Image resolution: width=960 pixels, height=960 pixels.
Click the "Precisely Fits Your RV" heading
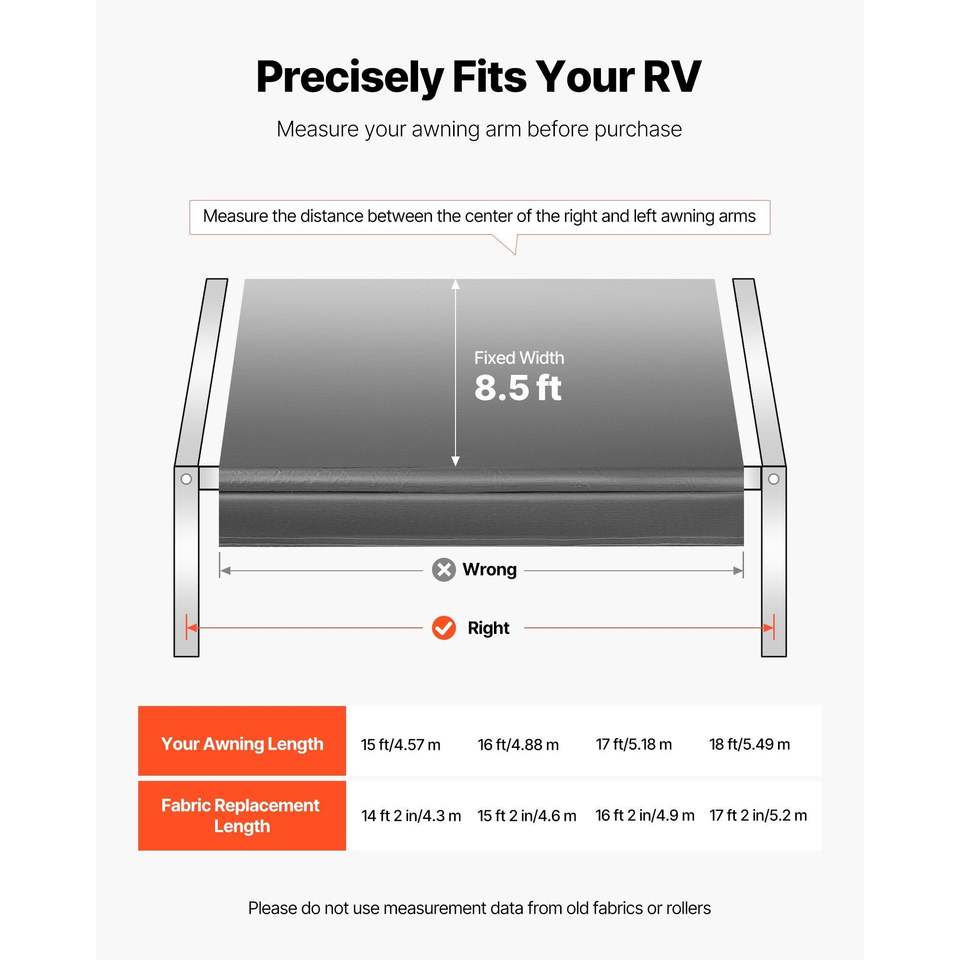[x=479, y=77]
